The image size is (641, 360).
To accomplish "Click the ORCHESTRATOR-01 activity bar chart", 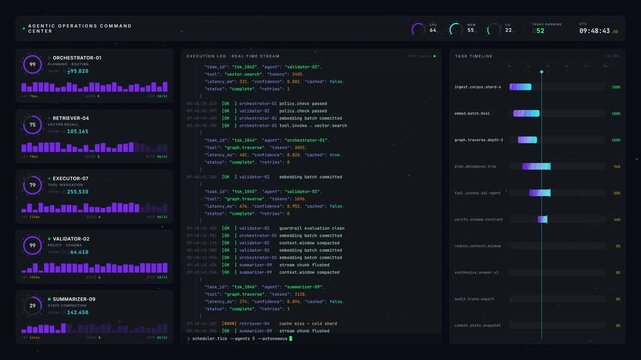I will (94, 87).
